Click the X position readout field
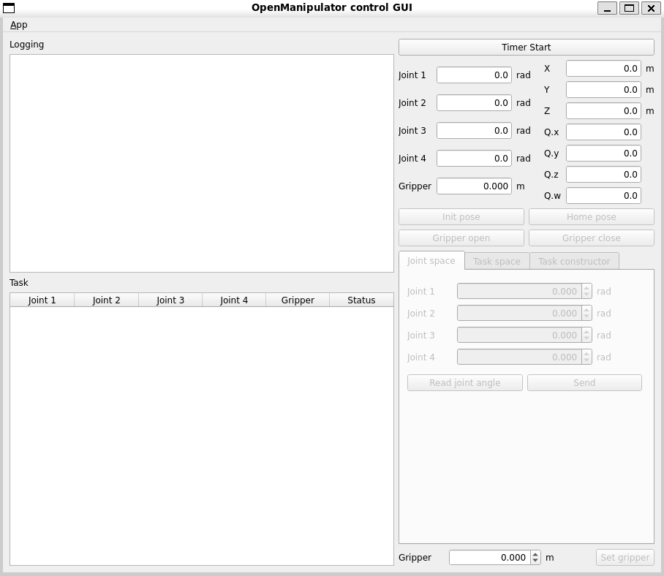Screen dimensions: 664x576 603,69
